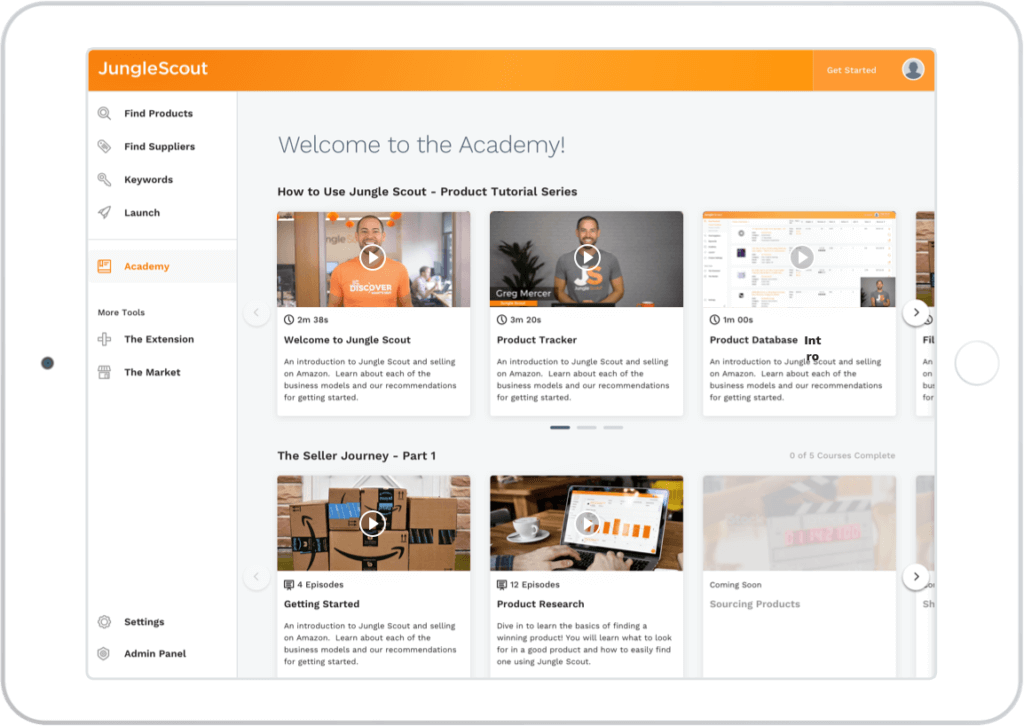Click the Academy sidebar icon
Image resolution: width=1024 pixels, height=726 pixels.
(104, 266)
